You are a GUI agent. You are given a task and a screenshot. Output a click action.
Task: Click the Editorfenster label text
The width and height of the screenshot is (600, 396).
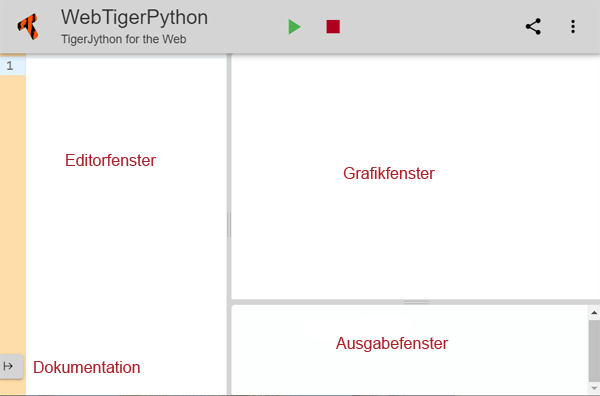tap(110, 160)
